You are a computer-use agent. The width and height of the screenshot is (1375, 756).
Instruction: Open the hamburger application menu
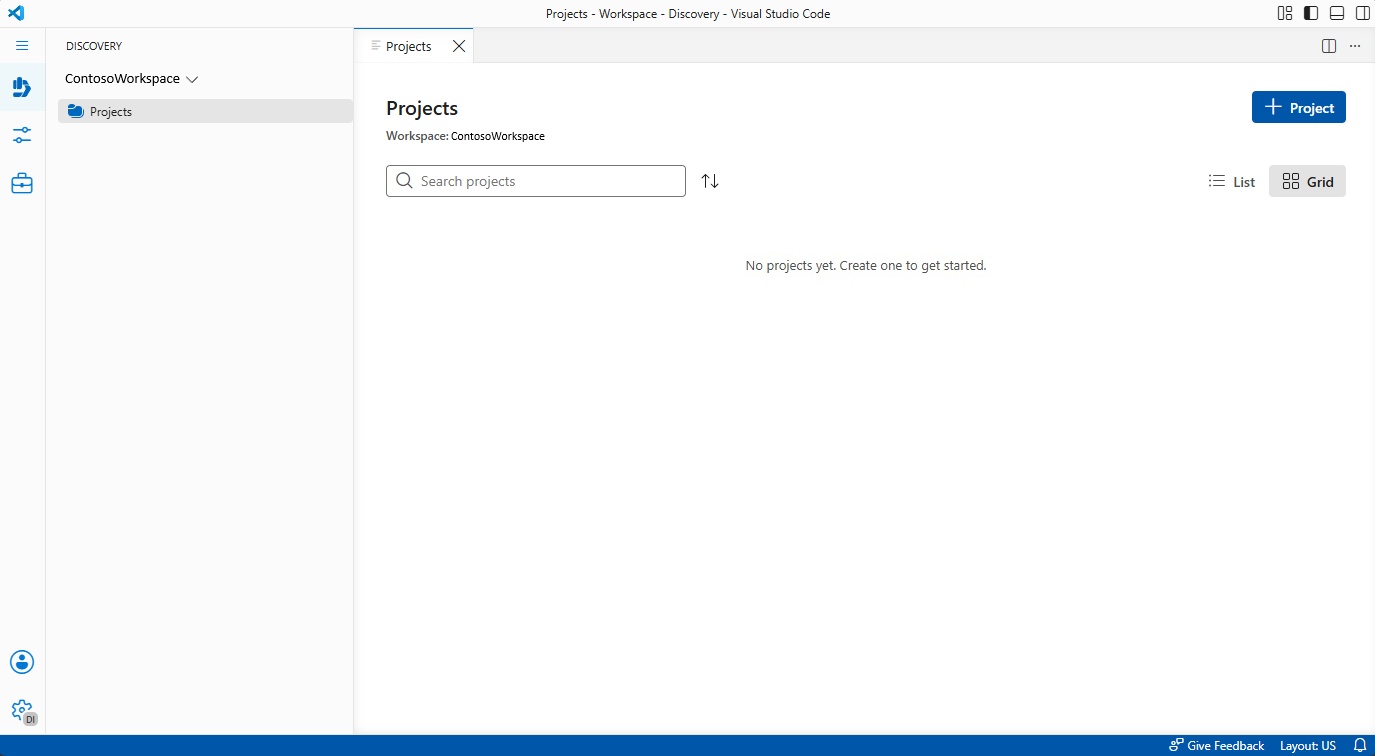coord(22,46)
